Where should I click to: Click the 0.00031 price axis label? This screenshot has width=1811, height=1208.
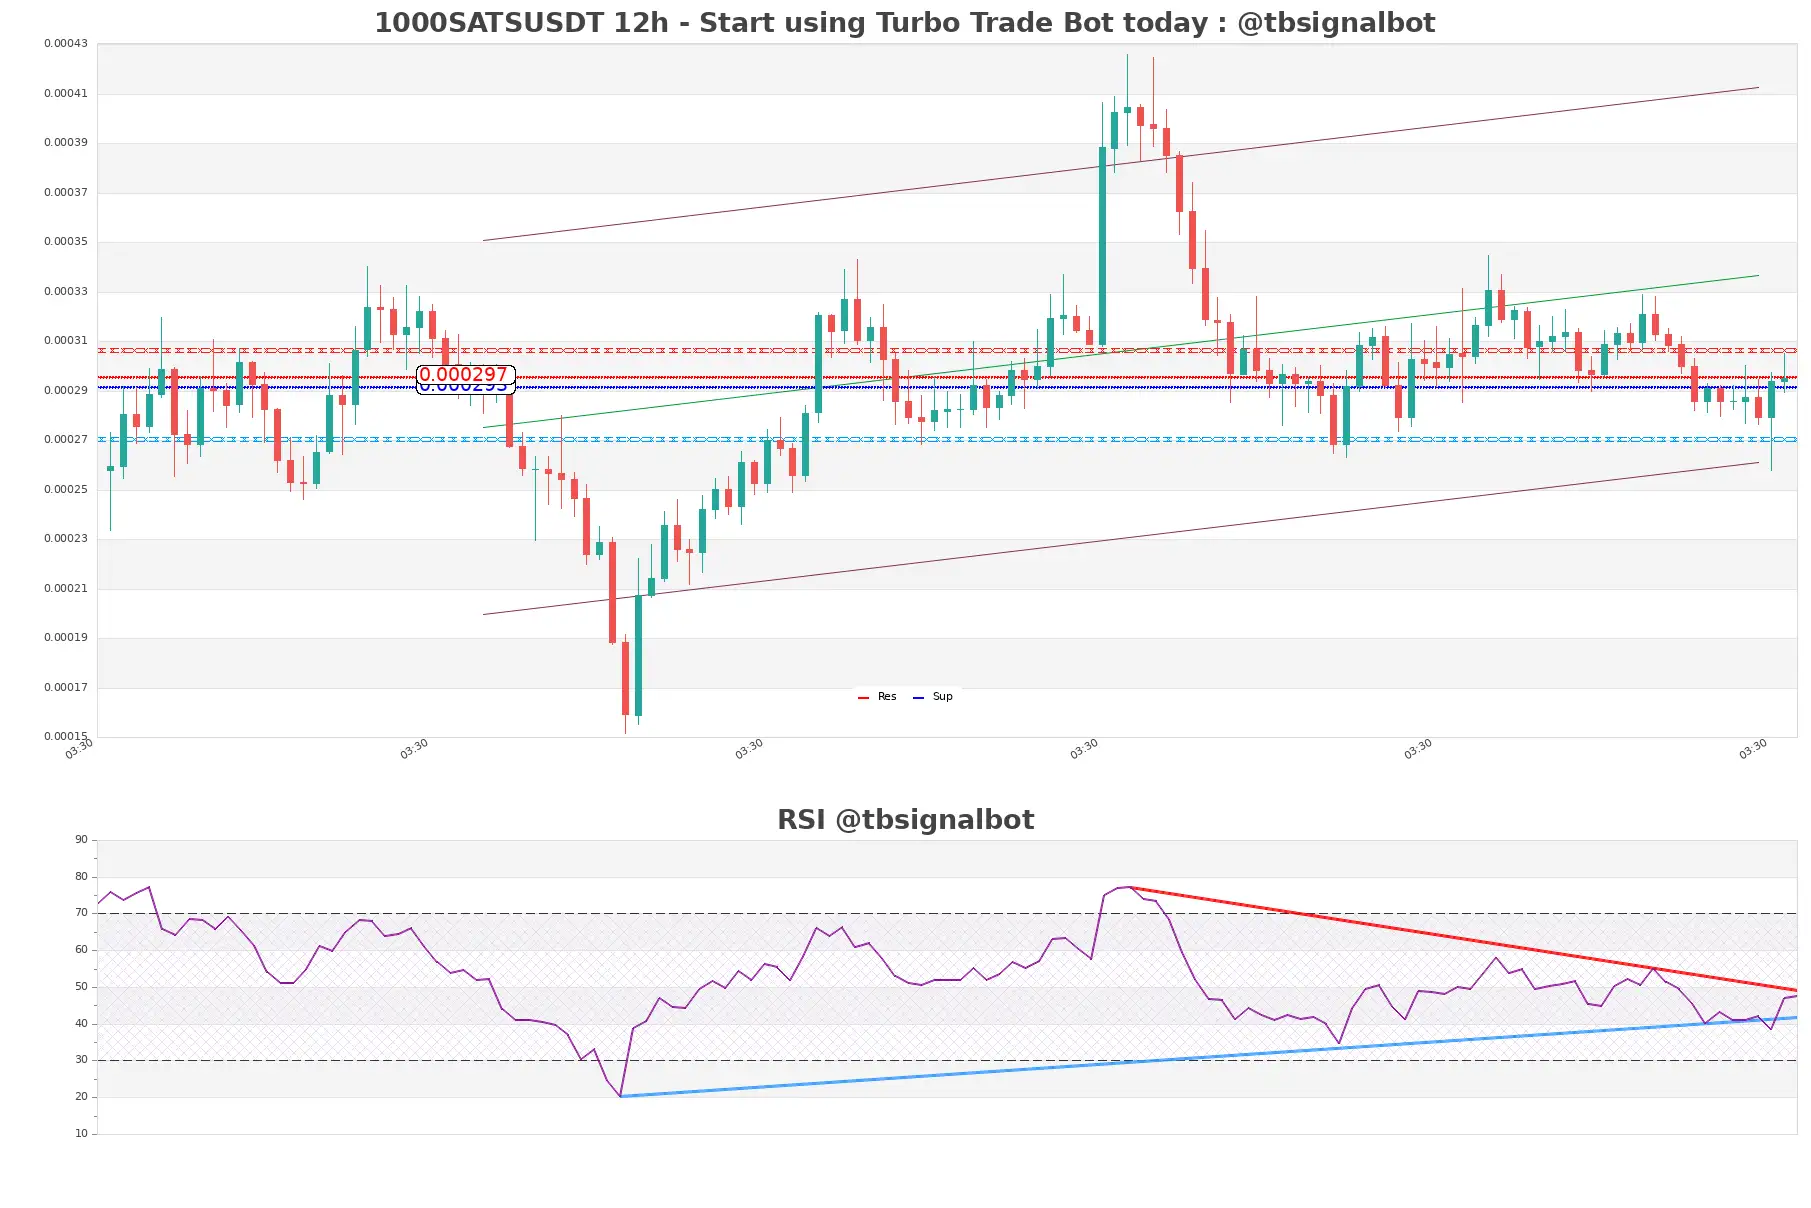click(65, 341)
